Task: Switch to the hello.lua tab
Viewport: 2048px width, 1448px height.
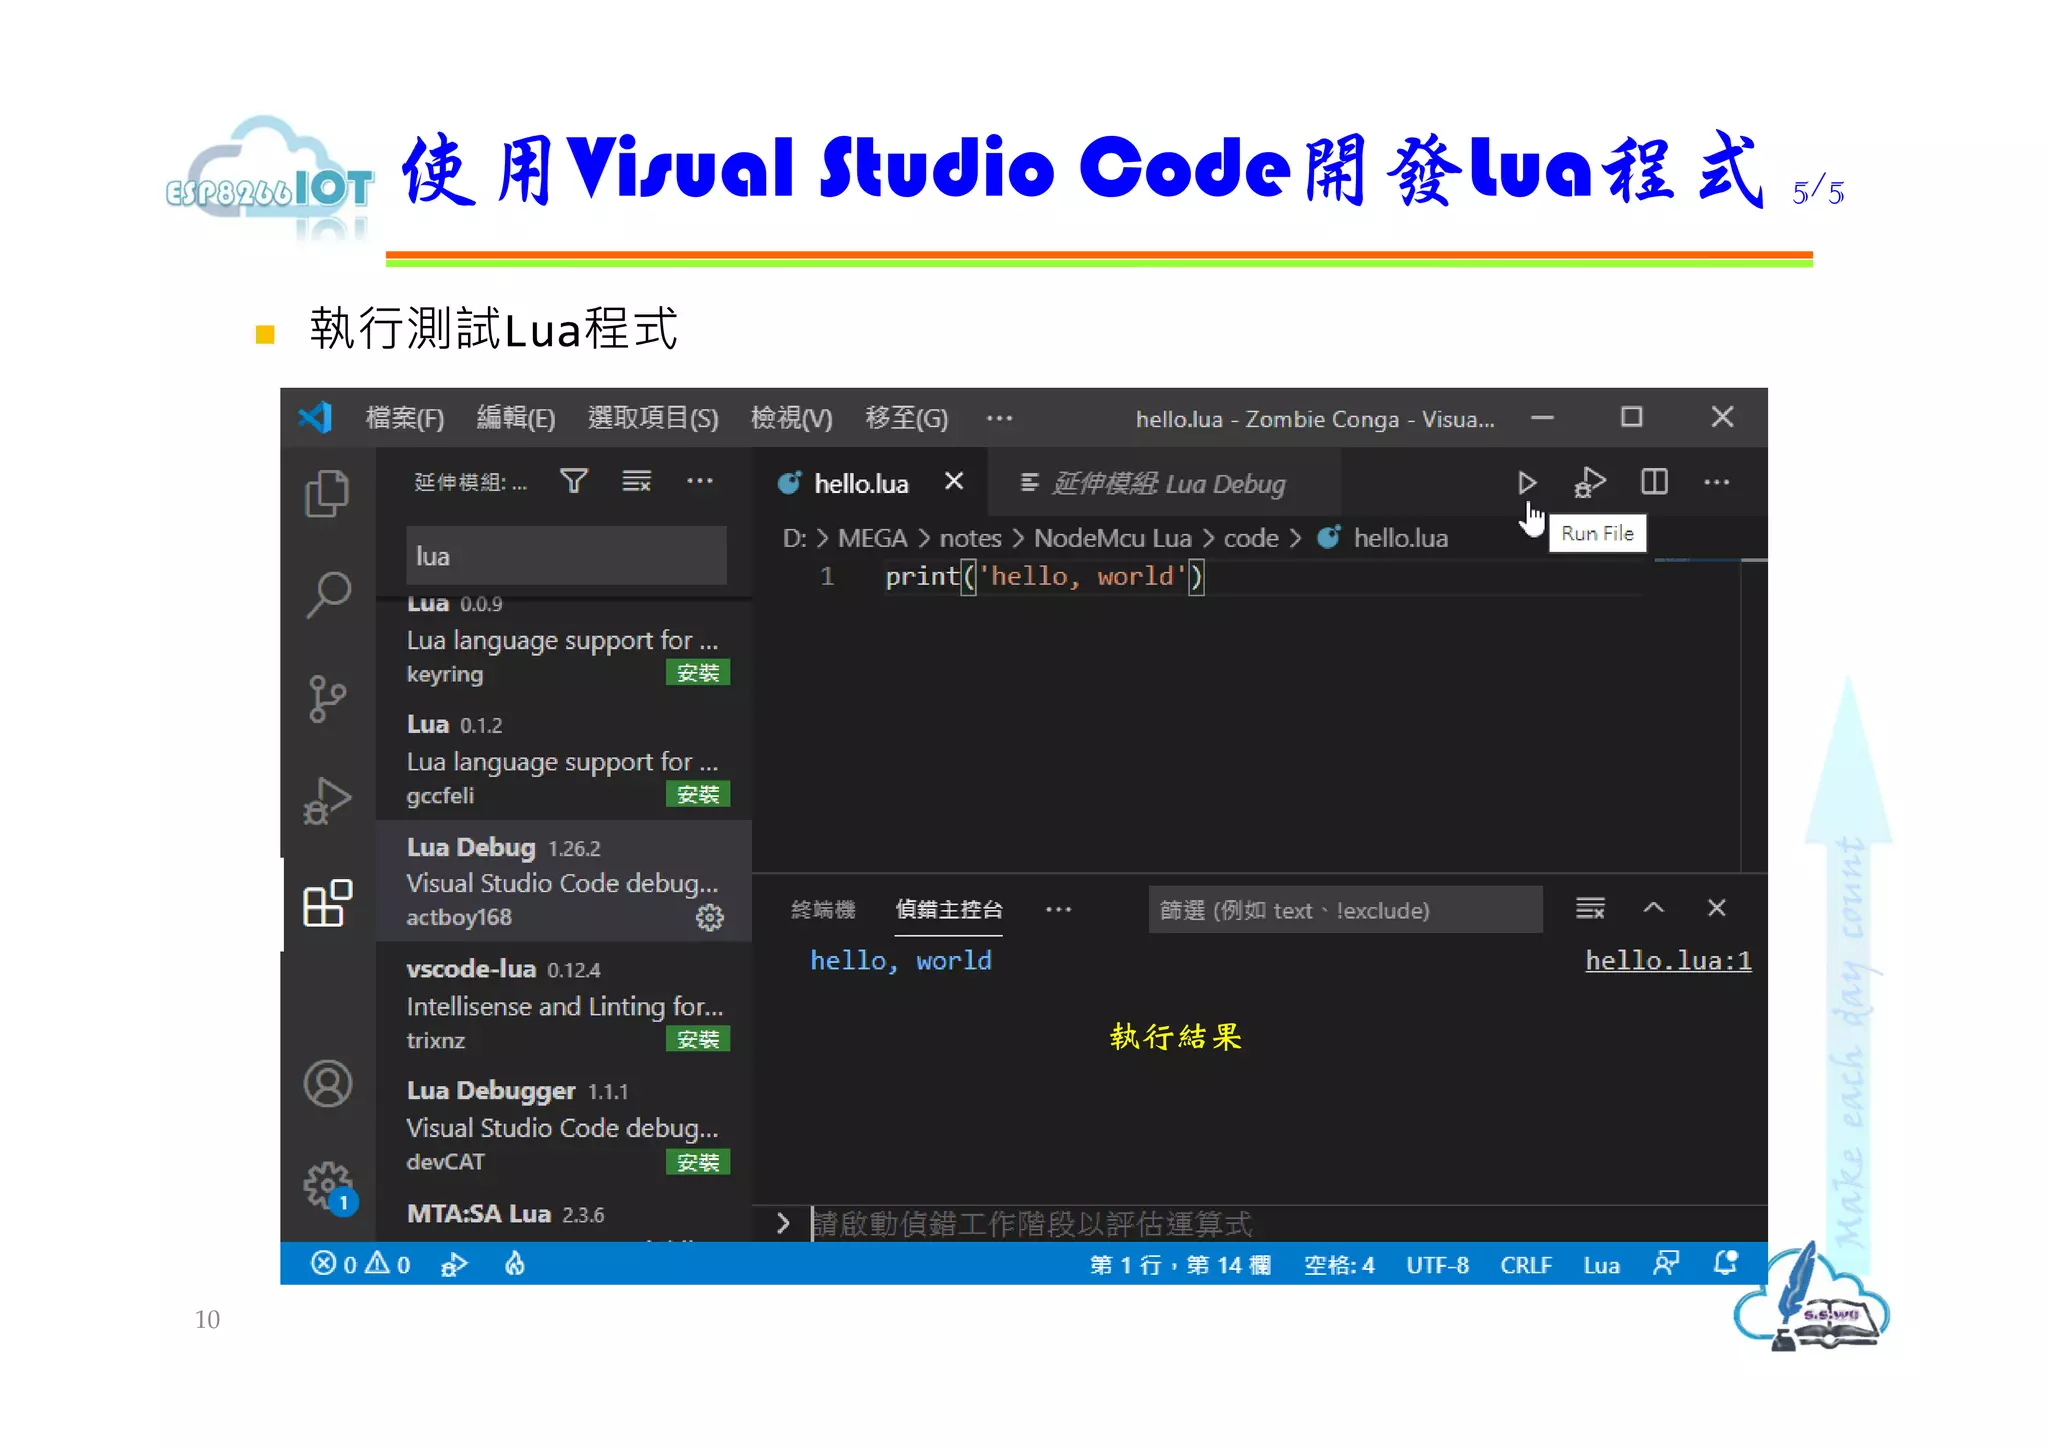Action: [861, 484]
